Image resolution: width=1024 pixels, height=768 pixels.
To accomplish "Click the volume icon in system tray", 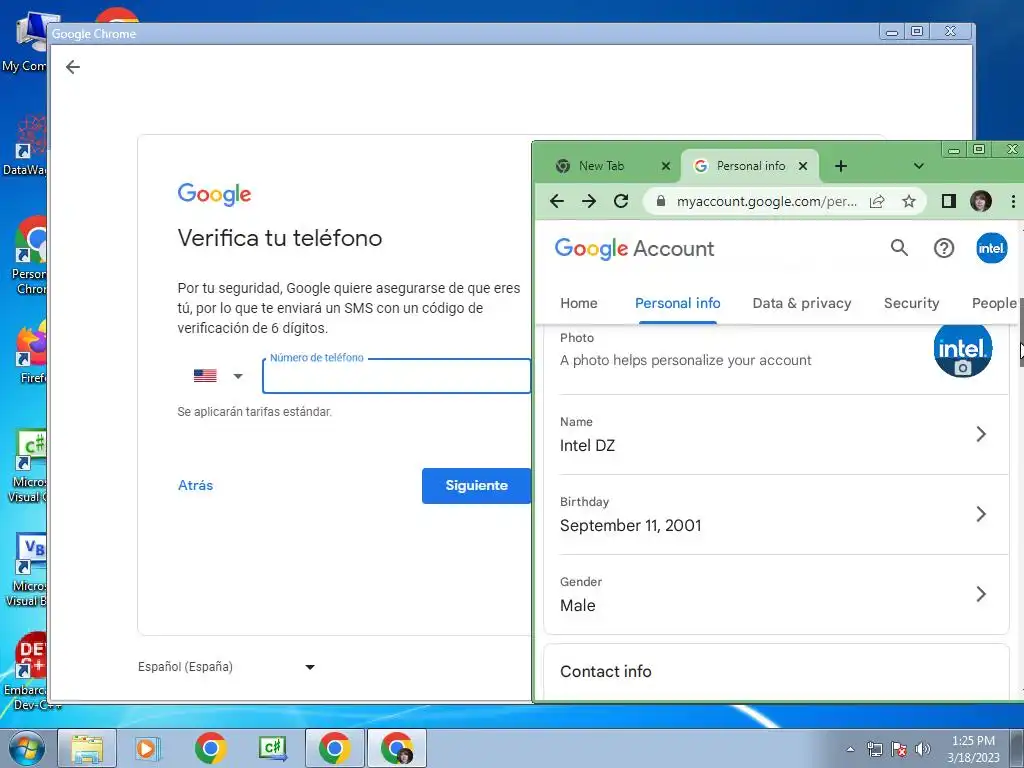I will coord(923,748).
